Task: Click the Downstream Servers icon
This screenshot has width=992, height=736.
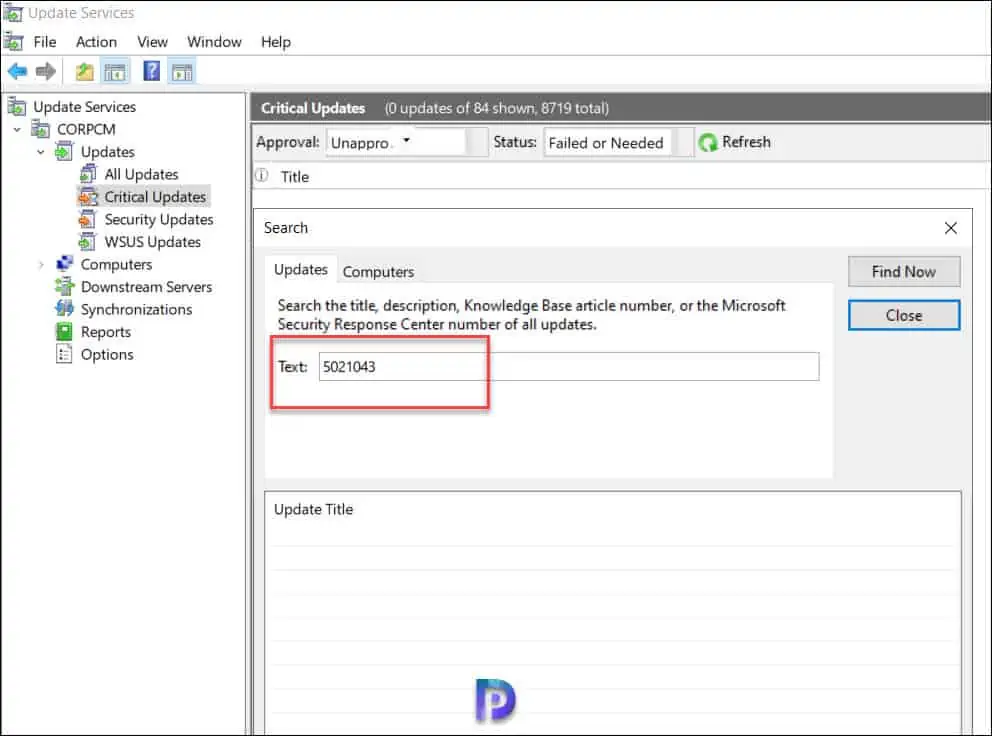Action: click(x=64, y=287)
